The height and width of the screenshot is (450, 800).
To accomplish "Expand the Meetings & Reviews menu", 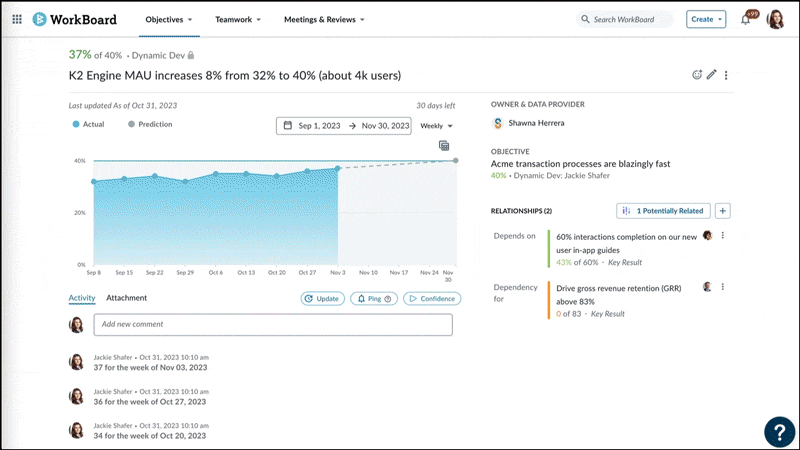I will pyautogui.click(x=324, y=19).
